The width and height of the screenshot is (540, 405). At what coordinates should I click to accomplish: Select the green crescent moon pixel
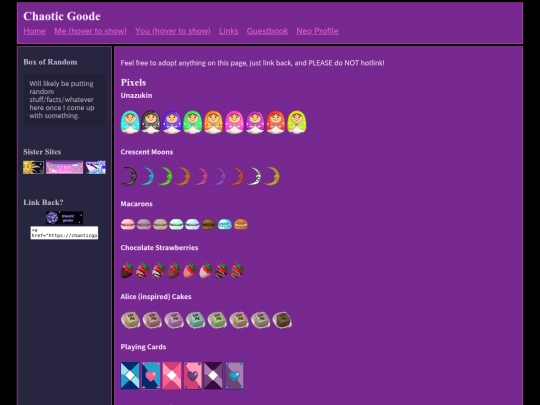[165, 176]
